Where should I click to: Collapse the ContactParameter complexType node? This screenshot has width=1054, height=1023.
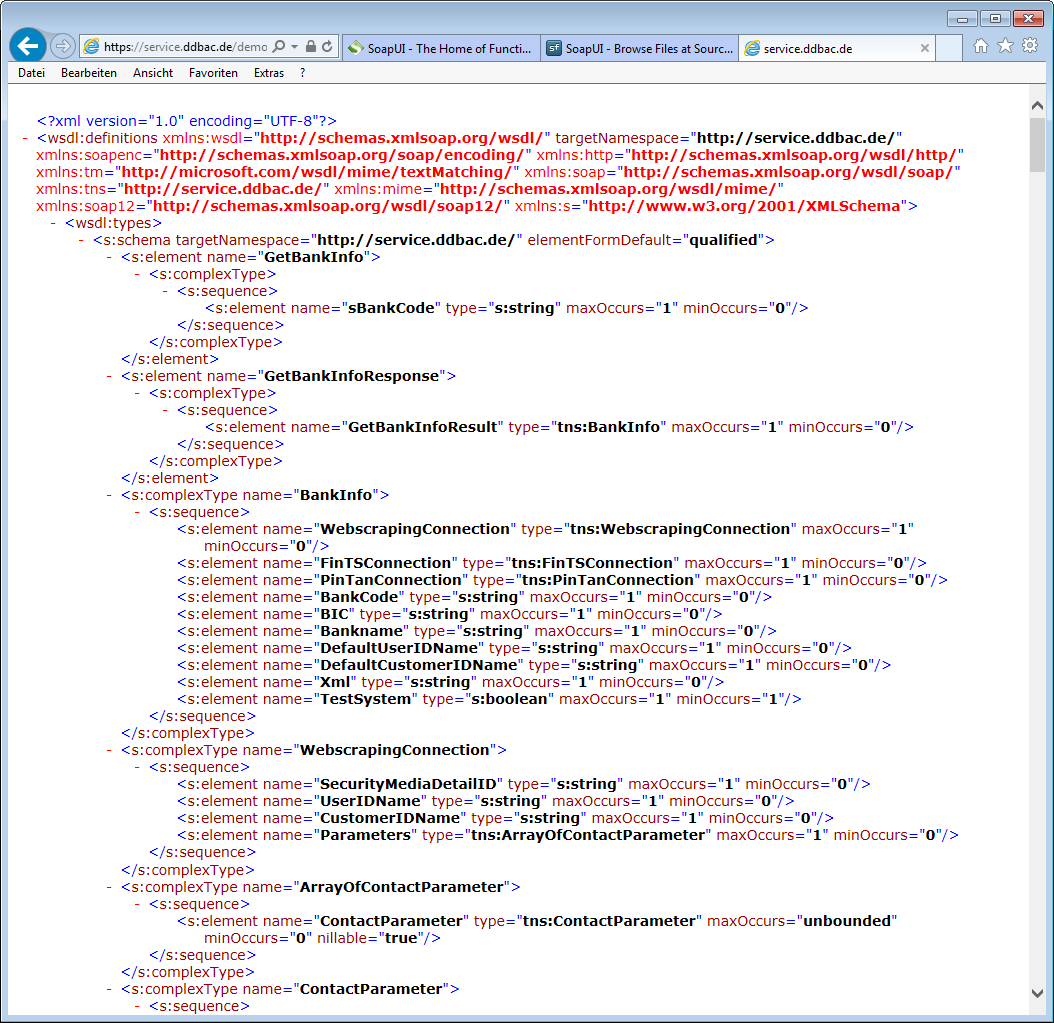109,989
